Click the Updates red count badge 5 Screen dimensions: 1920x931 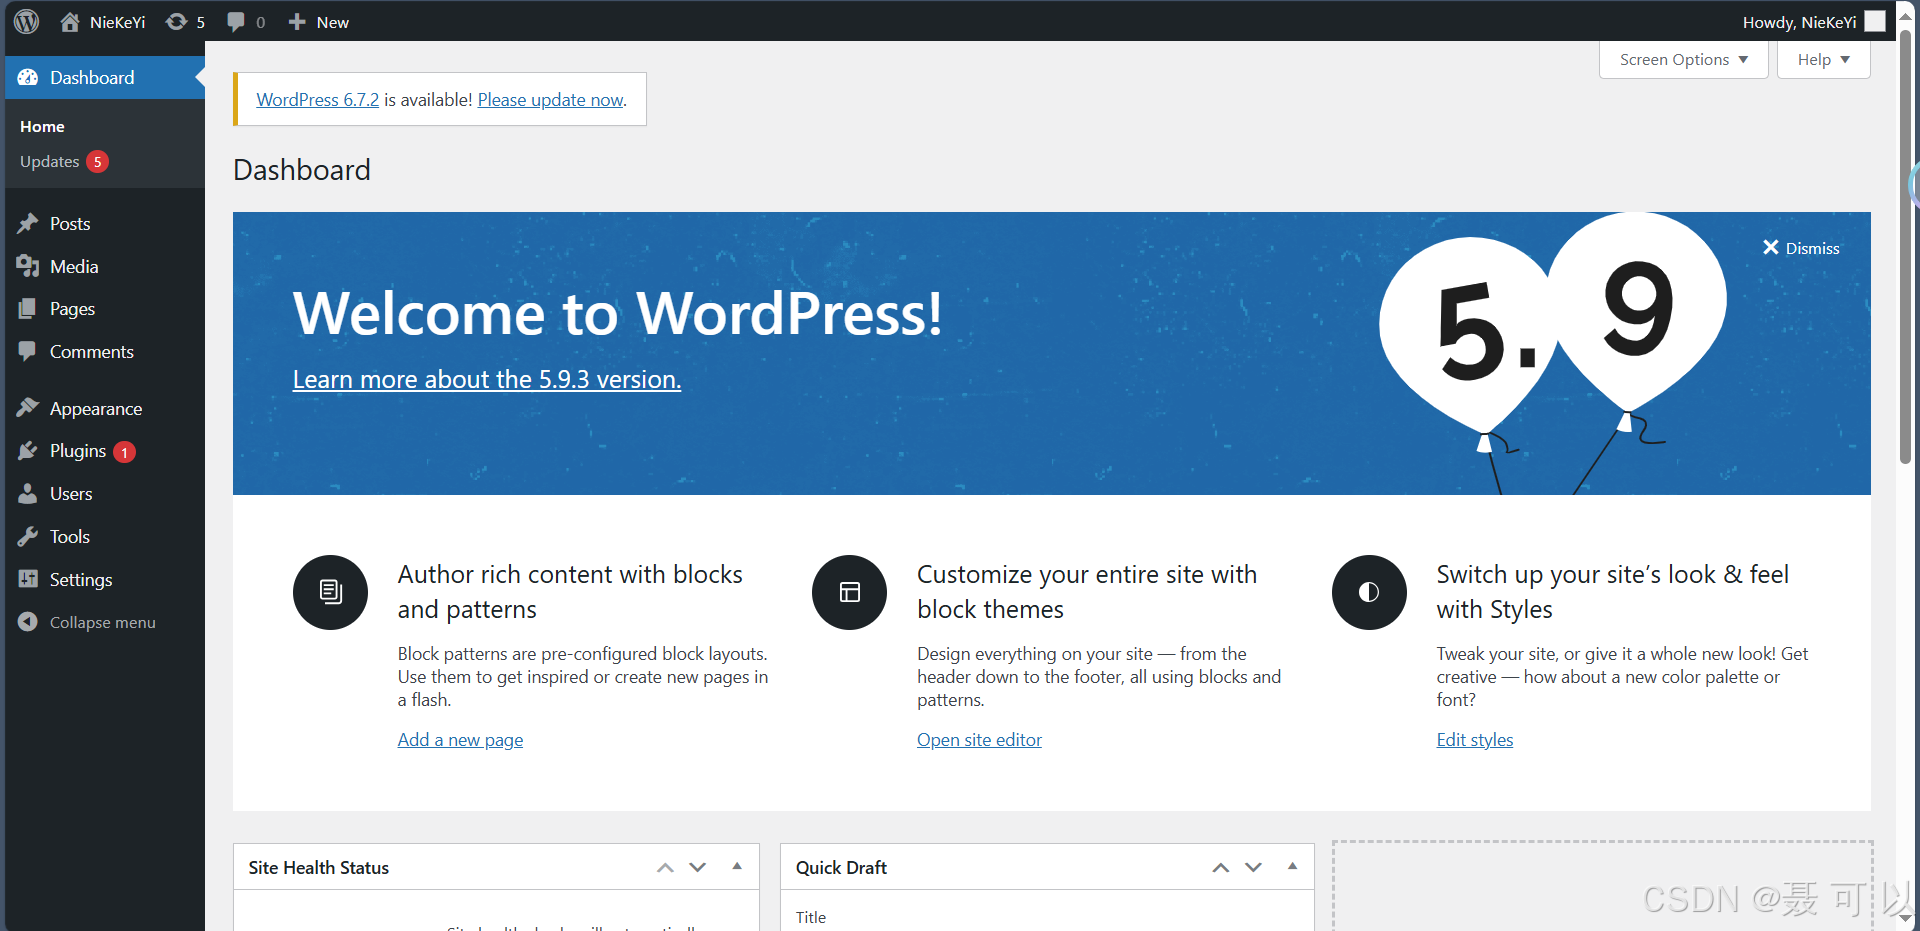(x=97, y=161)
